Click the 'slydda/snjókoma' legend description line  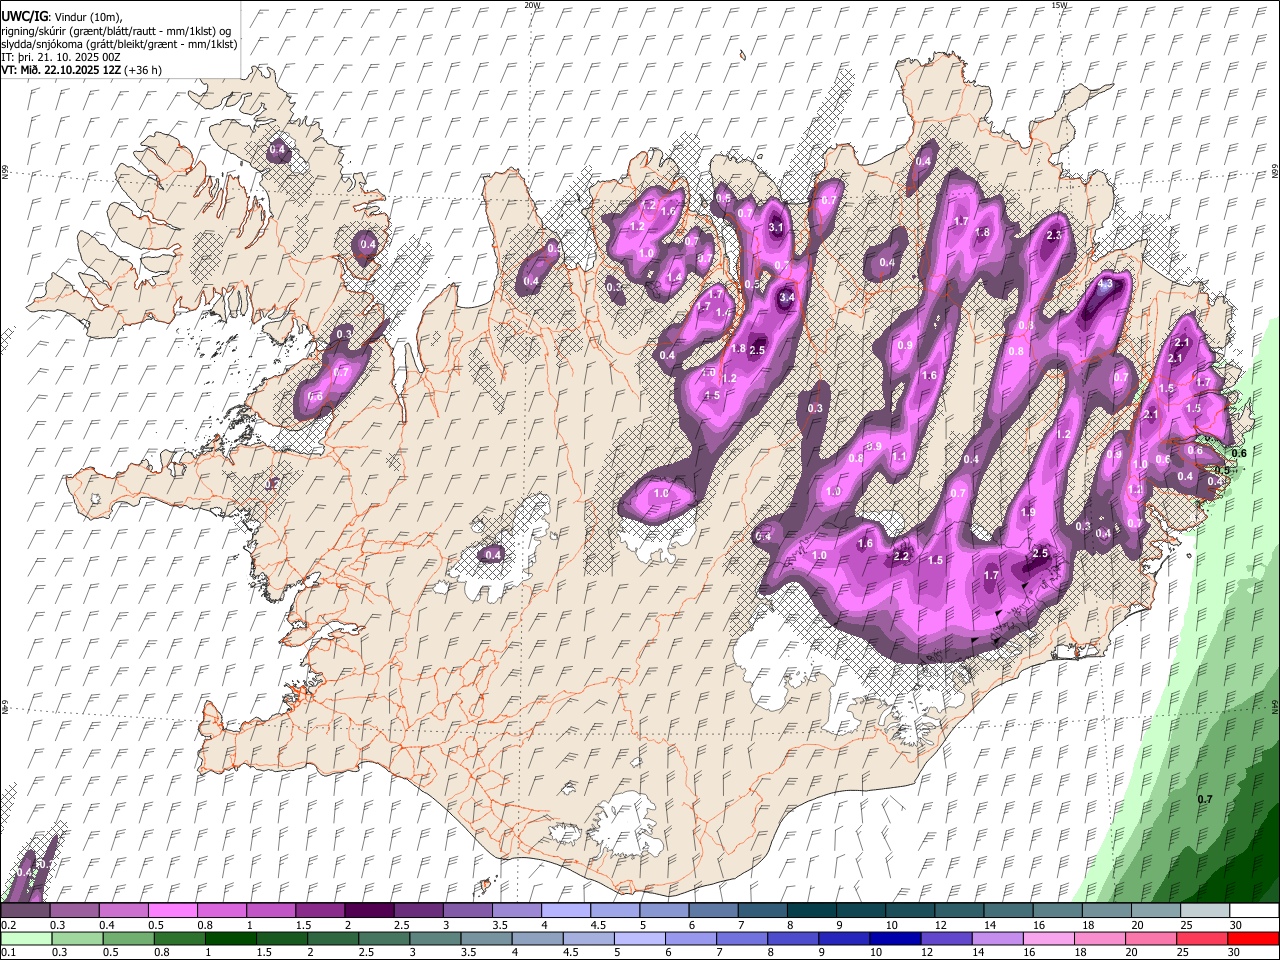(120, 44)
